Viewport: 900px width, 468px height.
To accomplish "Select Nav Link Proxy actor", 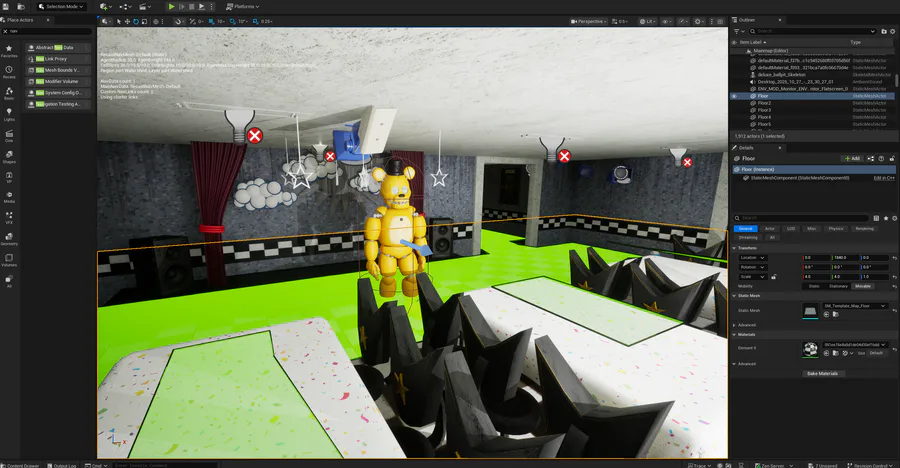I will click(57, 59).
